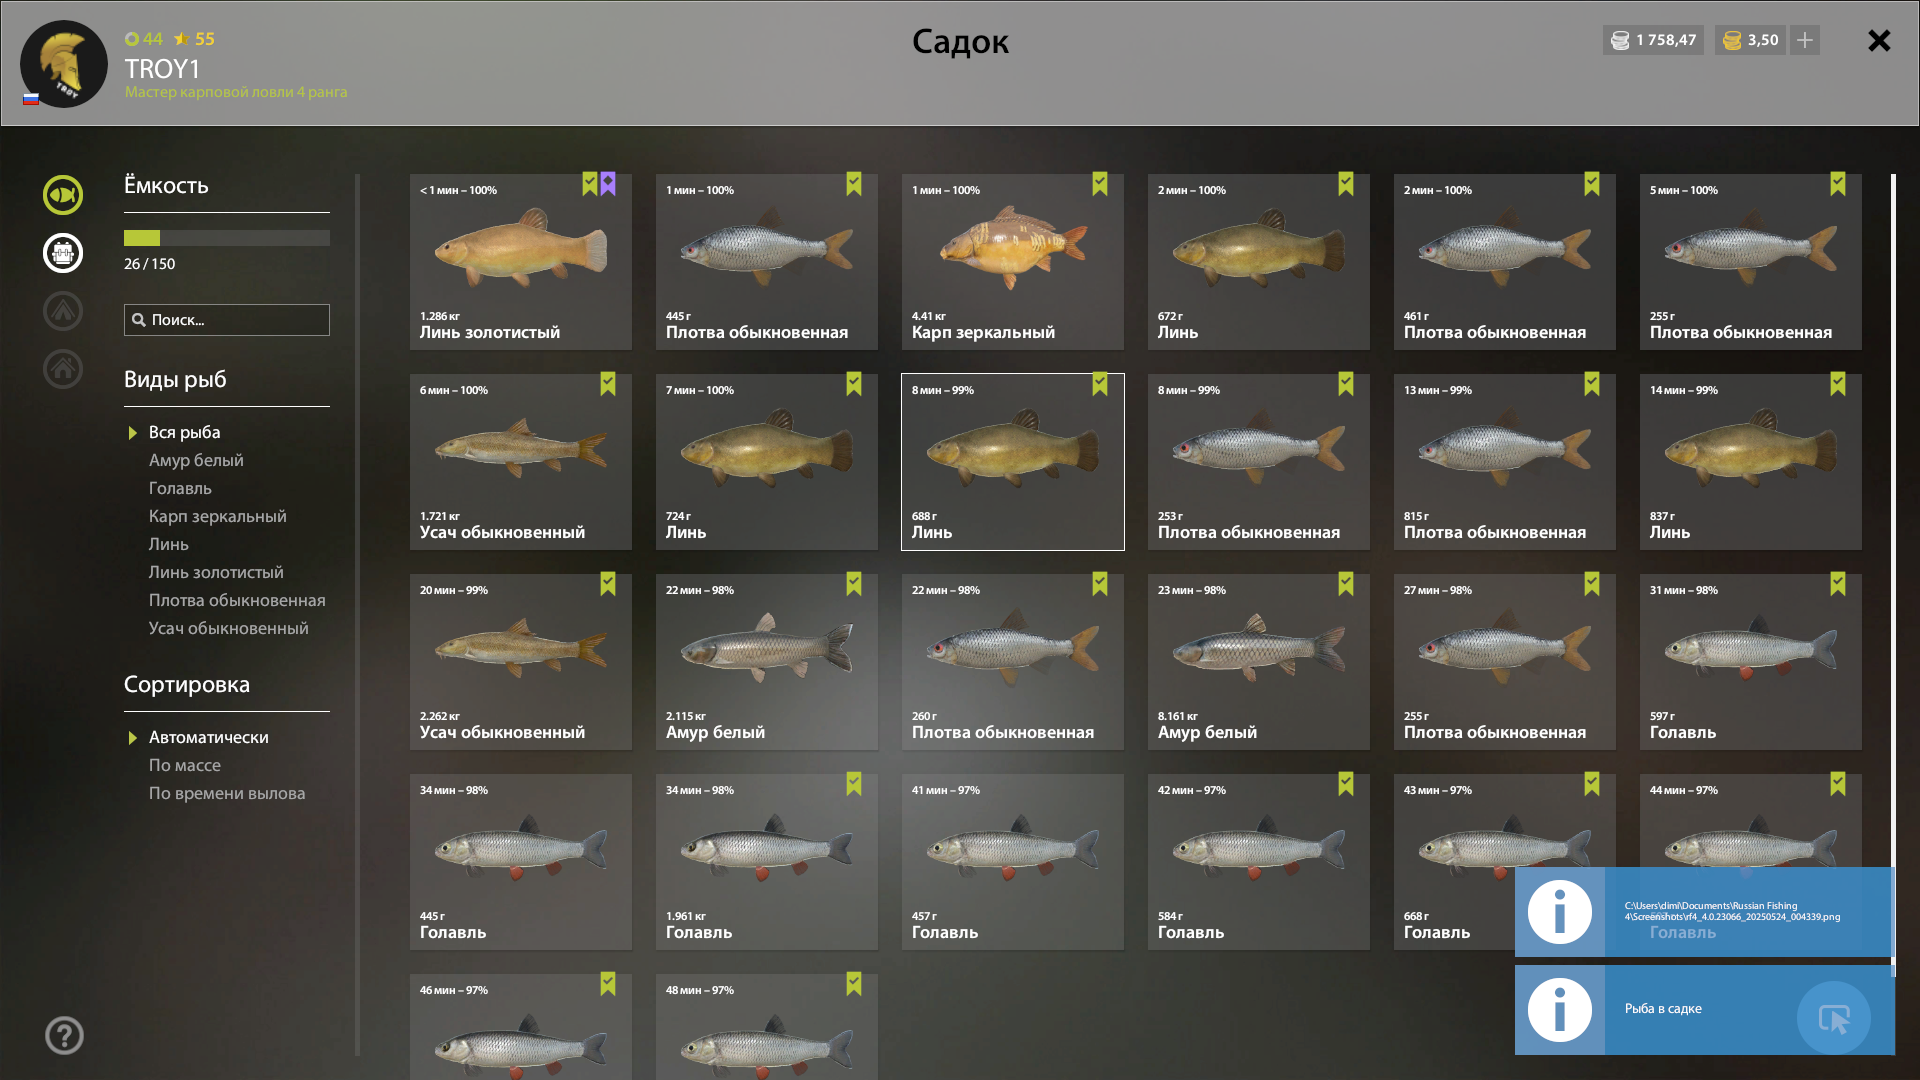The height and width of the screenshot is (1080, 1920).
Task: Click the TROY1 player avatar
Action: [64, 64]
